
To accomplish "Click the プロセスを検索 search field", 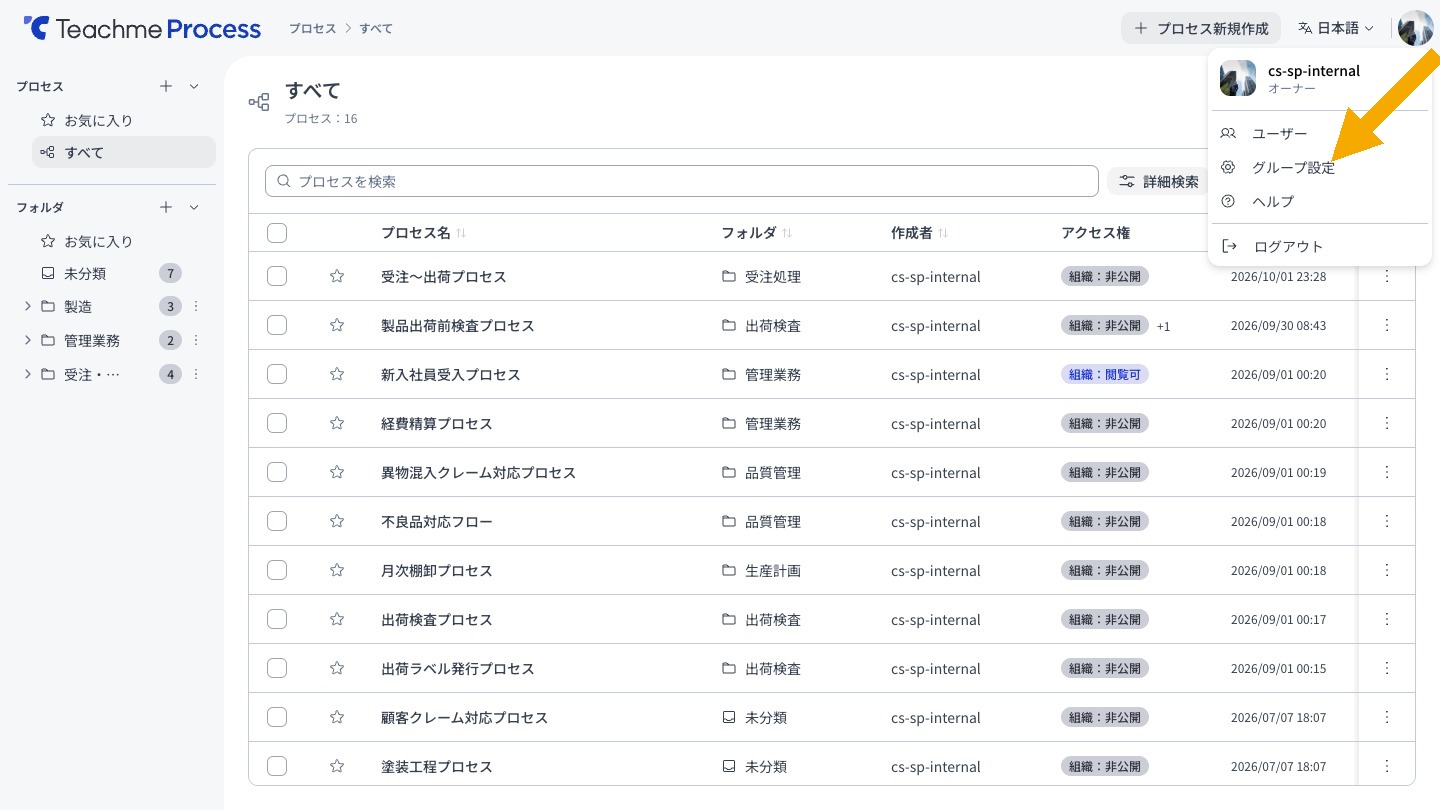I will pos(682,181).
